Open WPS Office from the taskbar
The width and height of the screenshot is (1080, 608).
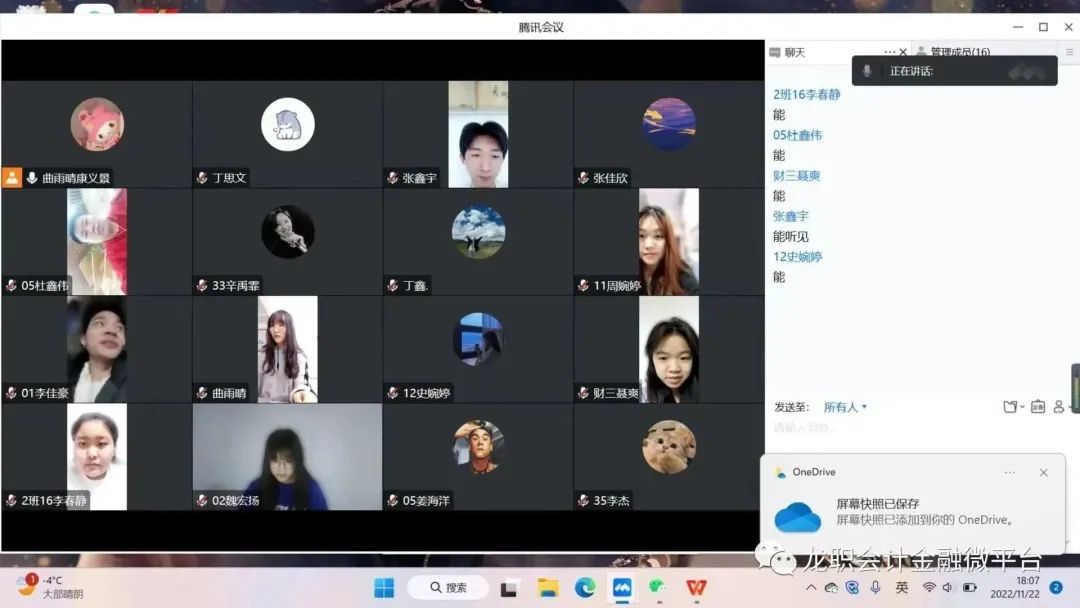(696, 587)
